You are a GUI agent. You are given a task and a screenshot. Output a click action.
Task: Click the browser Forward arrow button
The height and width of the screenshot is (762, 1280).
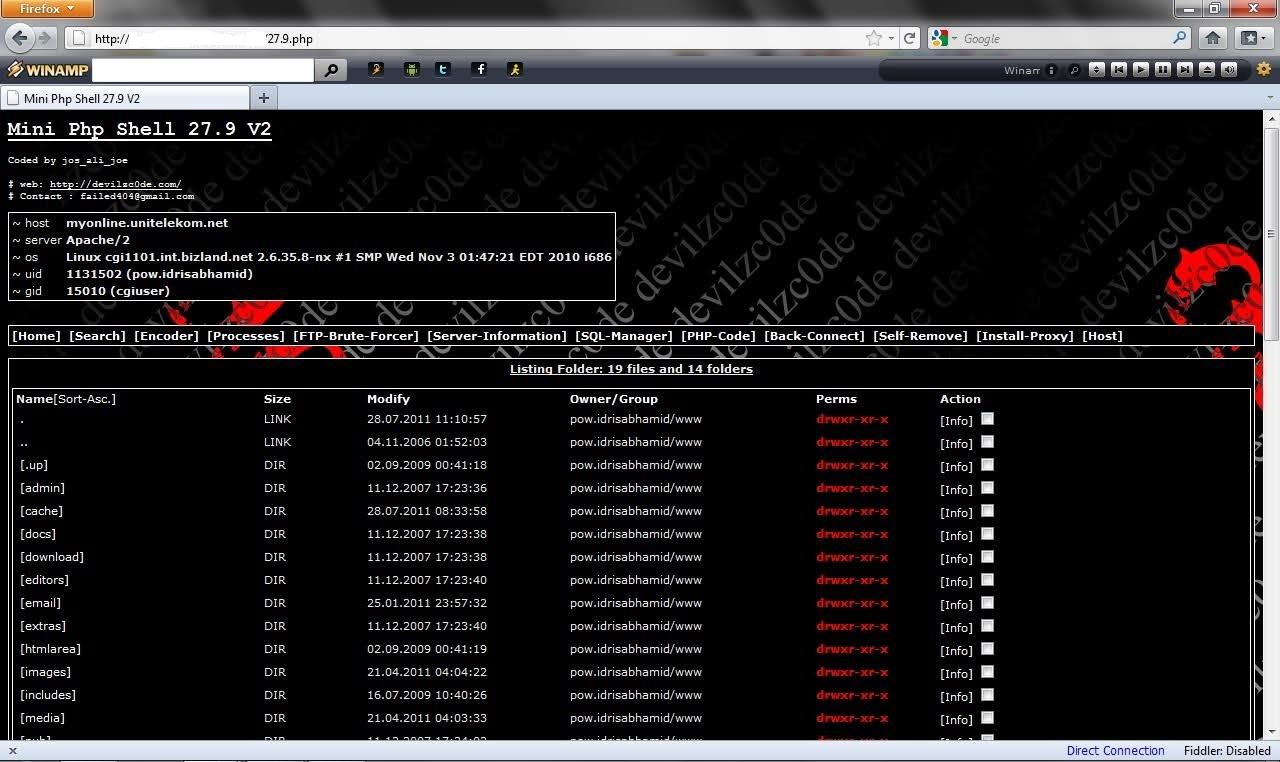click(45, 38)
